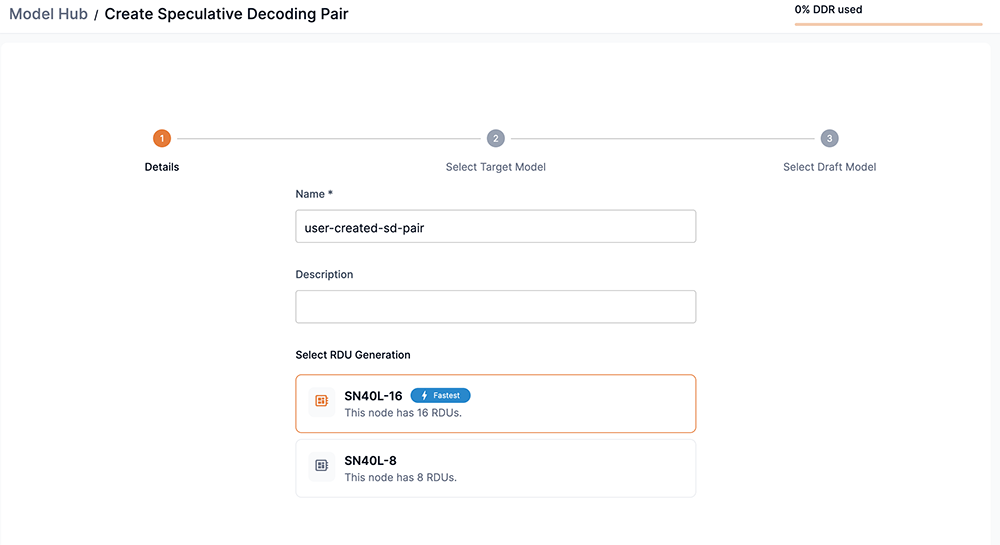Click the step 2 circle indicator

[496, 139]
